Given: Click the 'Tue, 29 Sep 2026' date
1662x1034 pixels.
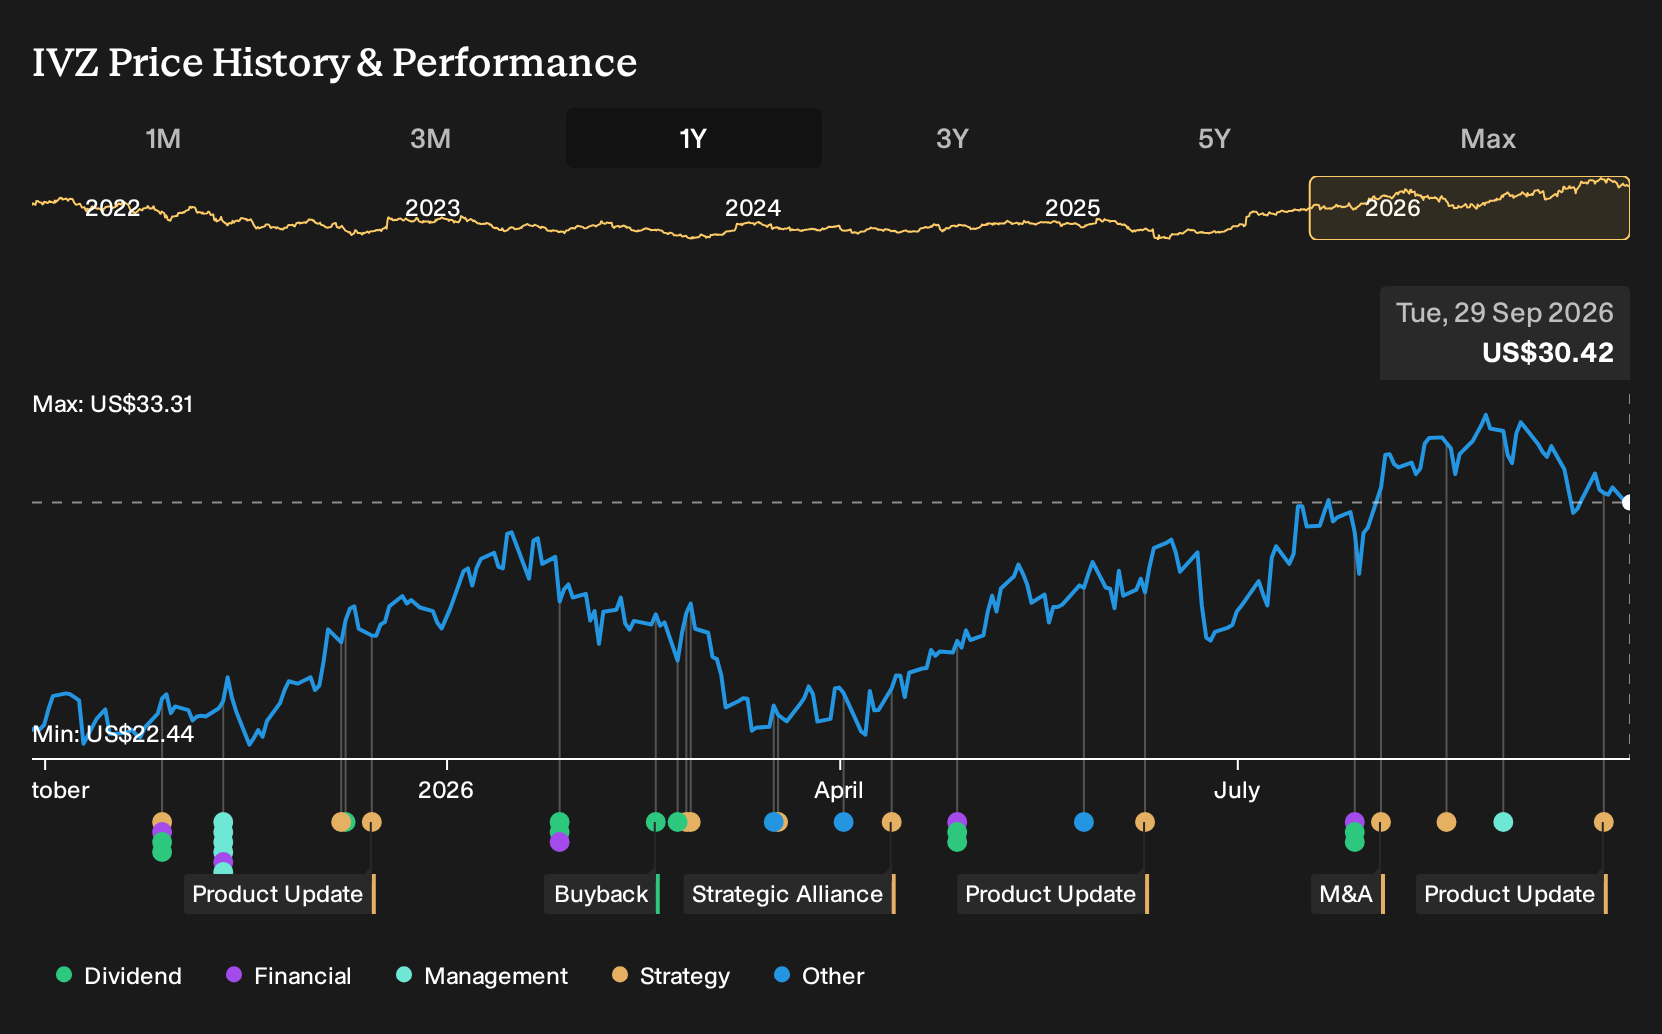Looking at the screenshot, I should (x=1505, y=313).
